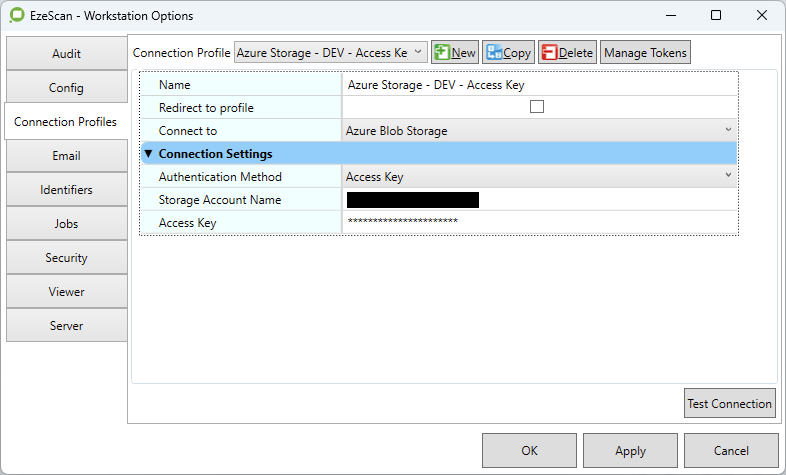Tick the Redirect to profile checkbox
This screenshot has height=475, width=786.
click(537, 108)
